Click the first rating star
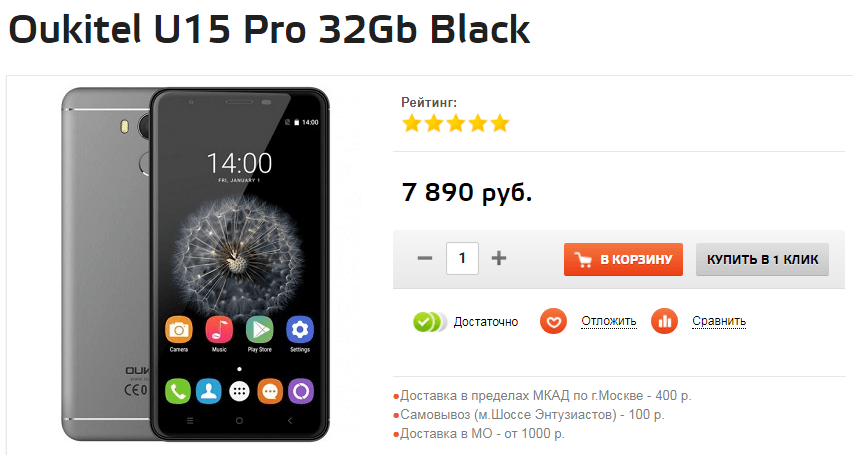Image resolution: width=853 pixels, height=455 pixels. [412, 124]
